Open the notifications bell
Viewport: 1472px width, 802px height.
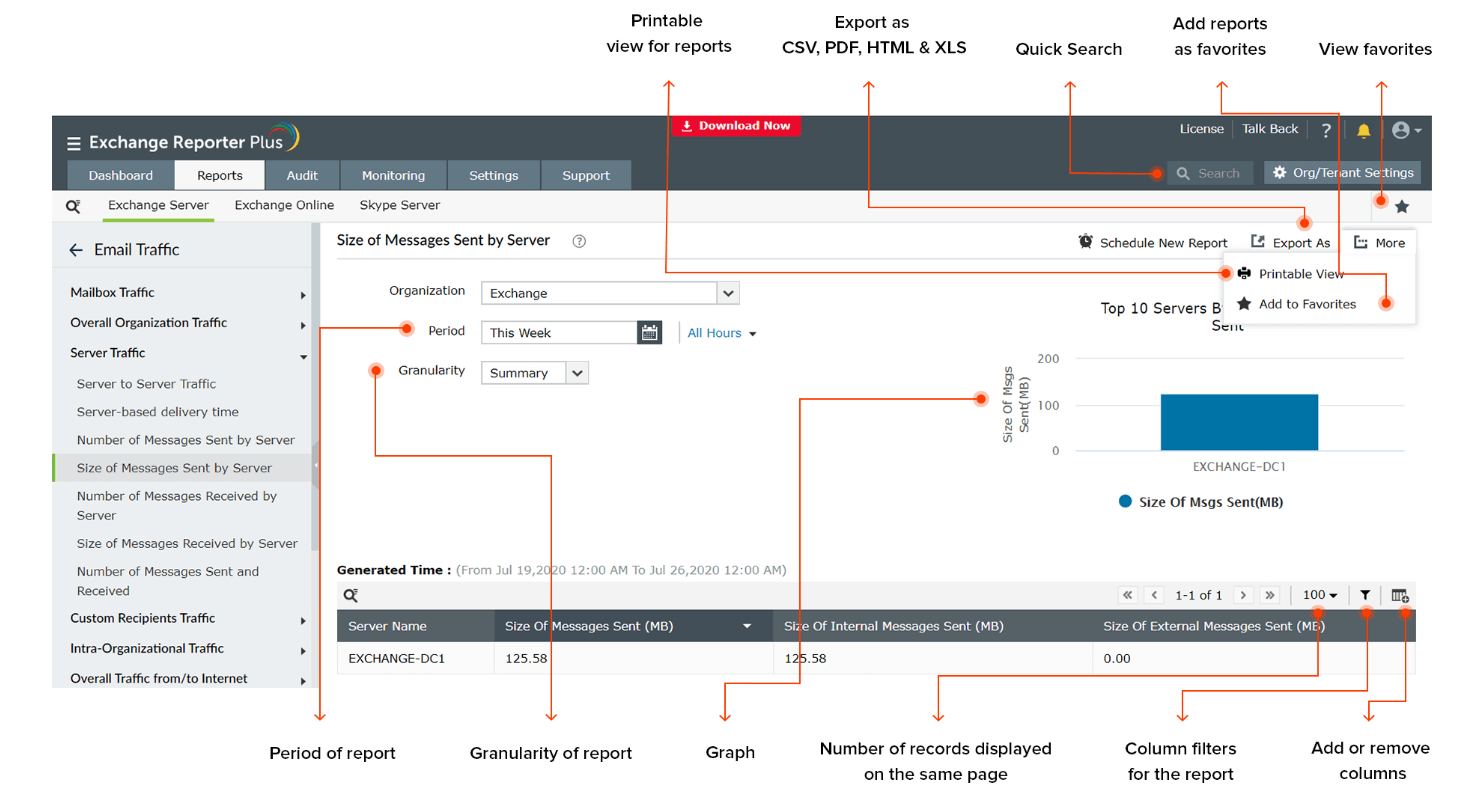point(1363,130)
